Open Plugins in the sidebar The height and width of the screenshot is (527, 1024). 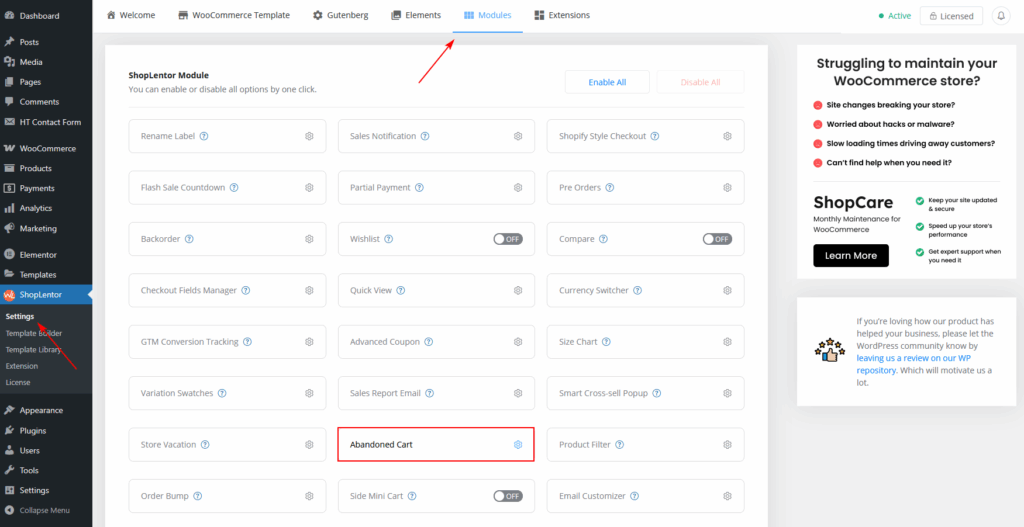[x=46, y=430]
